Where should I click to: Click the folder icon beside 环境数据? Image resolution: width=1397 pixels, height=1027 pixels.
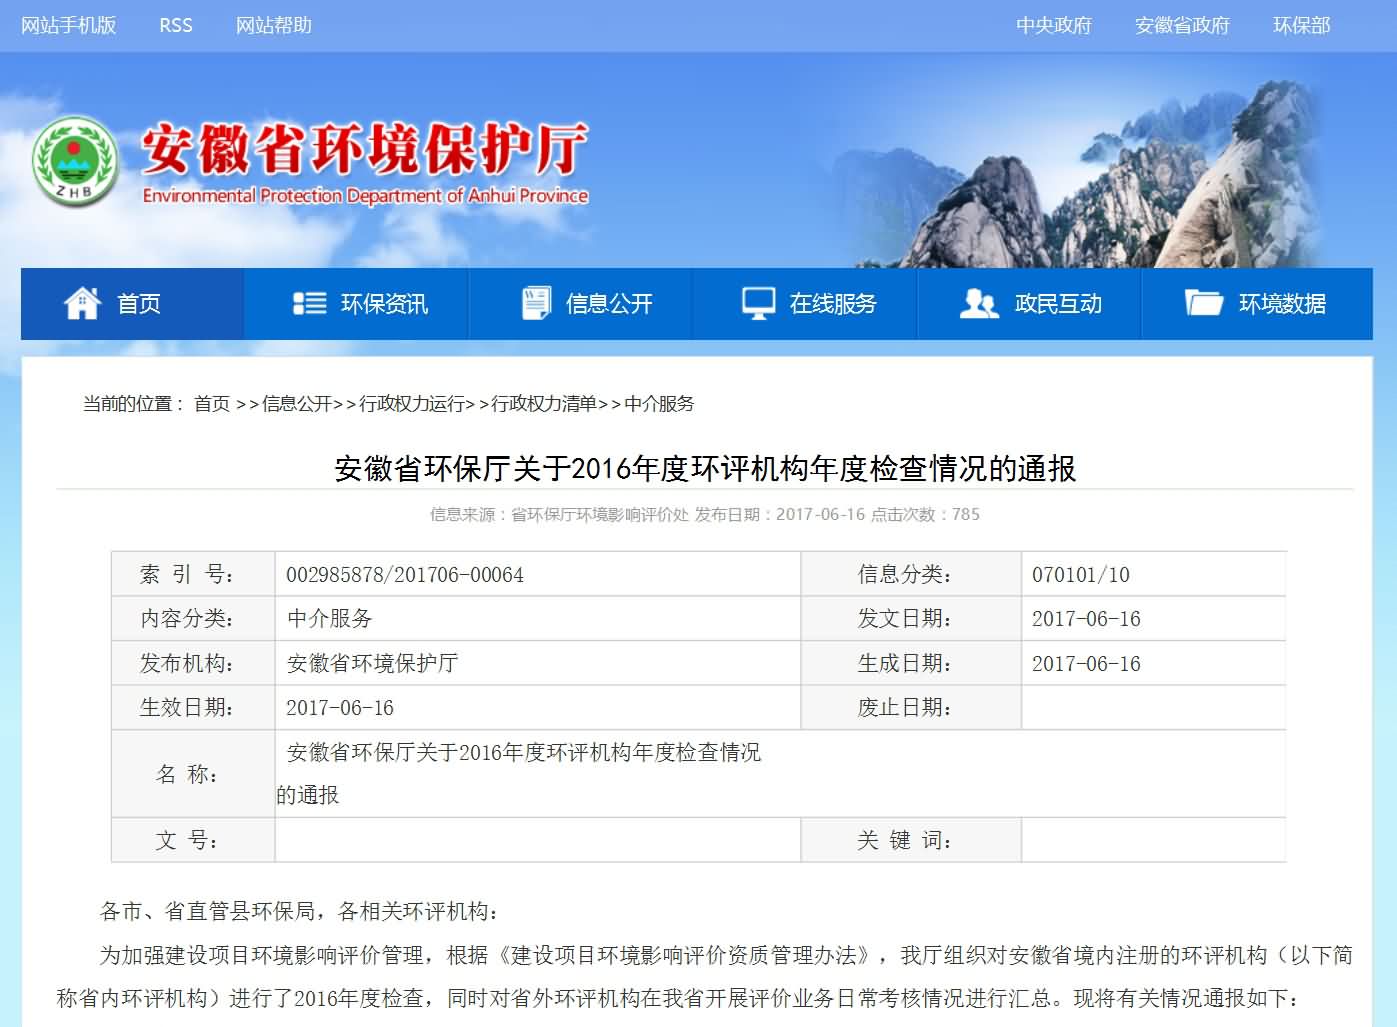1203,303
